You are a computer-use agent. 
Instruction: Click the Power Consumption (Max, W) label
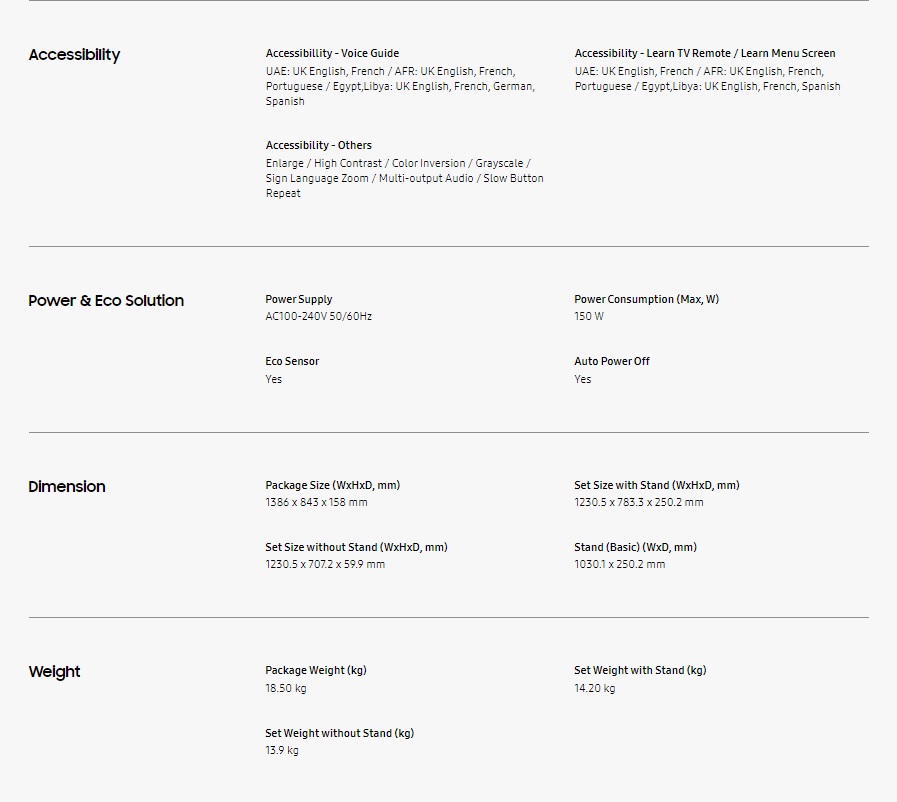(646, 299)
